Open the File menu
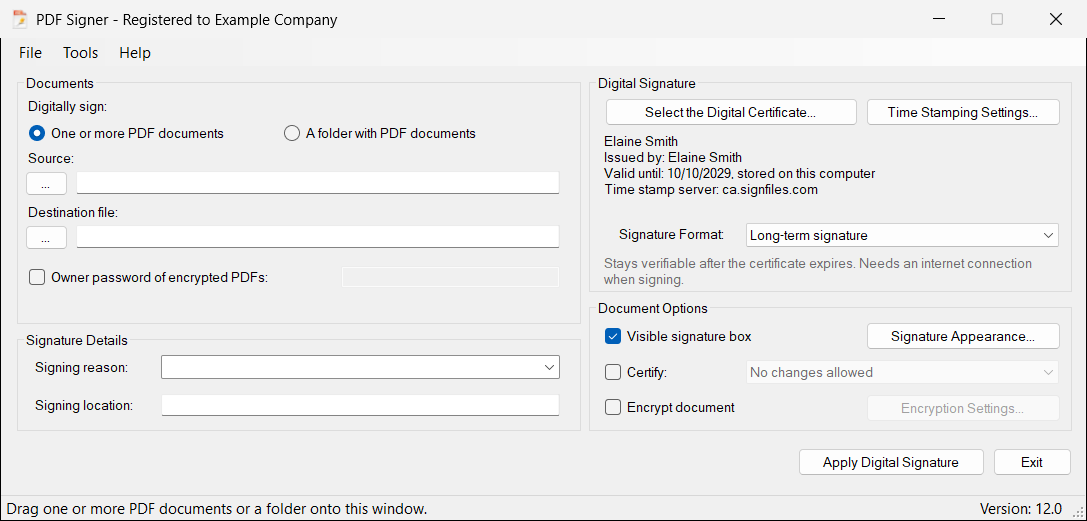Viewport: 1087px width, 521px height. click(x=31, y=53)
